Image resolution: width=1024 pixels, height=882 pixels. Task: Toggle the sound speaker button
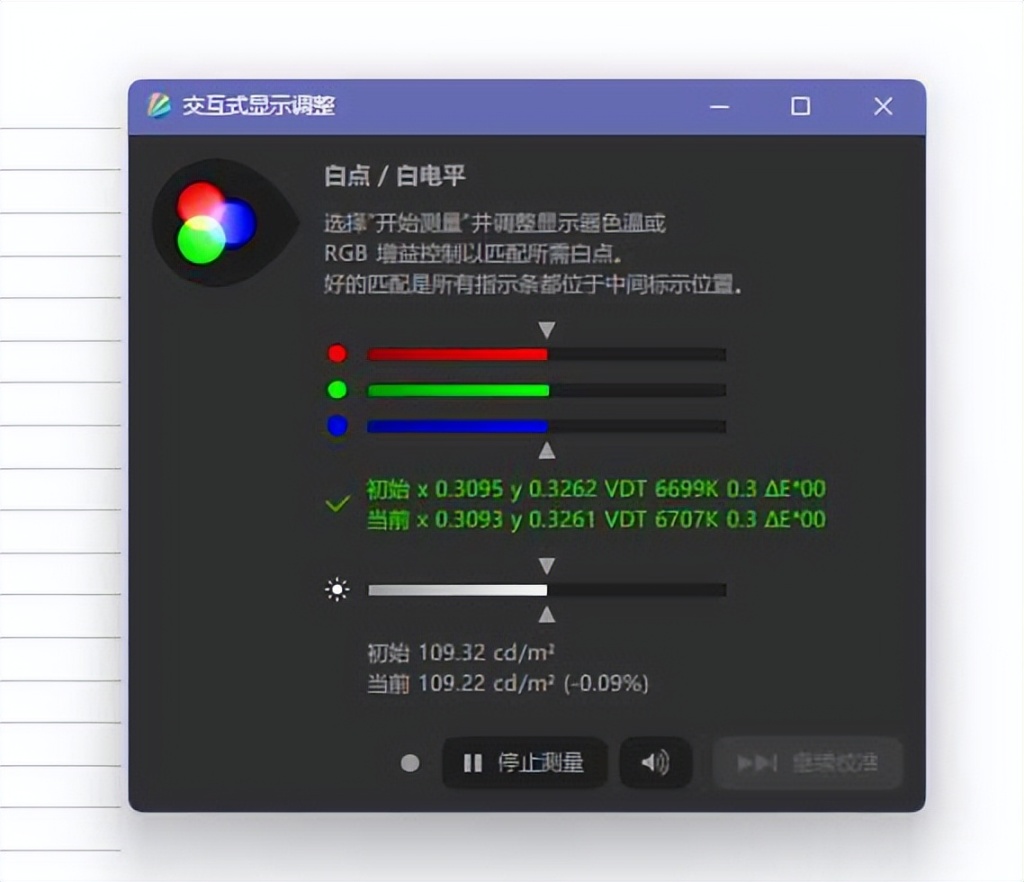[x=655, y=762]
